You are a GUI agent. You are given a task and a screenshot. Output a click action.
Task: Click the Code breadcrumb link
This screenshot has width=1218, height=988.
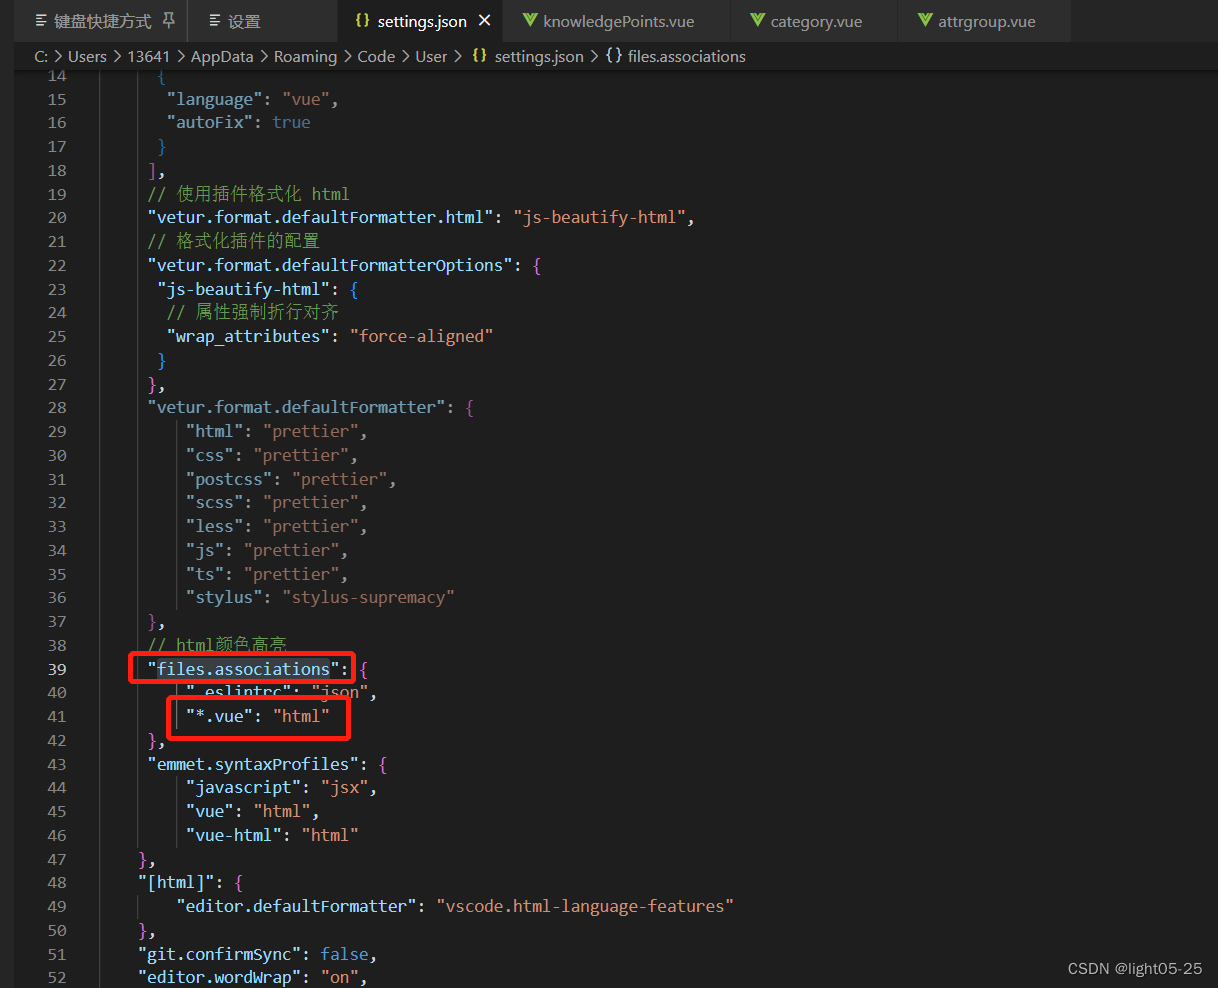[x=376, y=56]
